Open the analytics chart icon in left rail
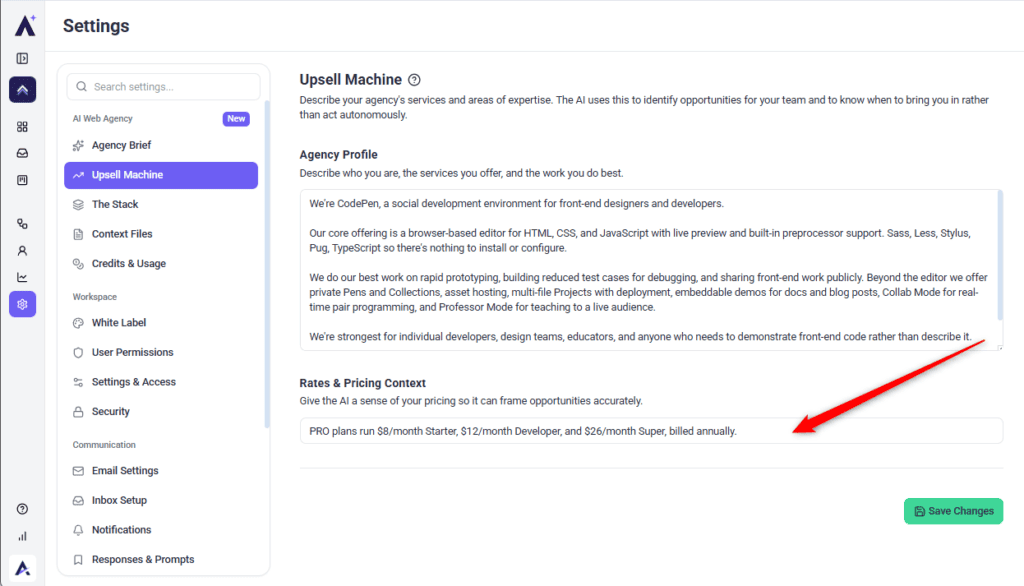This screenshot has height=586, width=1024. (x=22, y=278)
